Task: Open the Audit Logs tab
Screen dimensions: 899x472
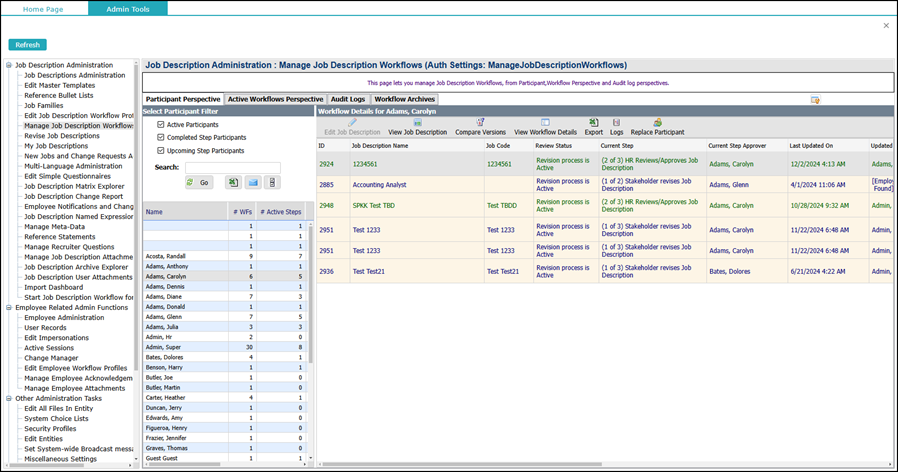Action: [x=348, y=99]
